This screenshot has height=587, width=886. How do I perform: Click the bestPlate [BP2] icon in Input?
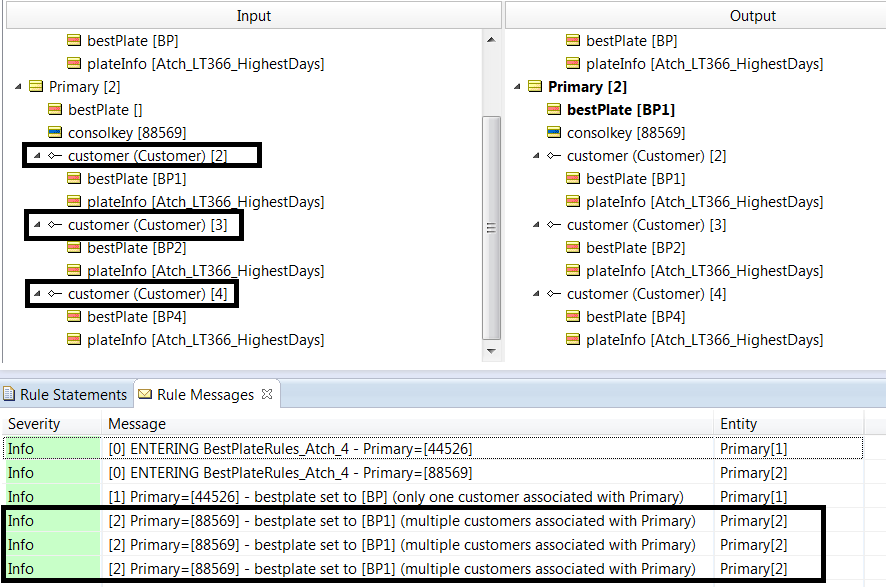click(73, 247)
